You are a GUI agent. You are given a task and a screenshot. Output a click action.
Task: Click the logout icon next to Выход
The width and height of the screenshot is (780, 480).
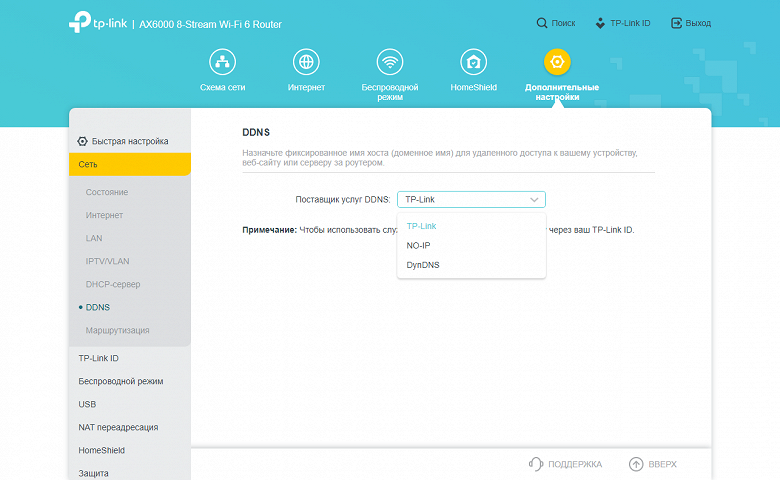[677, 23]
